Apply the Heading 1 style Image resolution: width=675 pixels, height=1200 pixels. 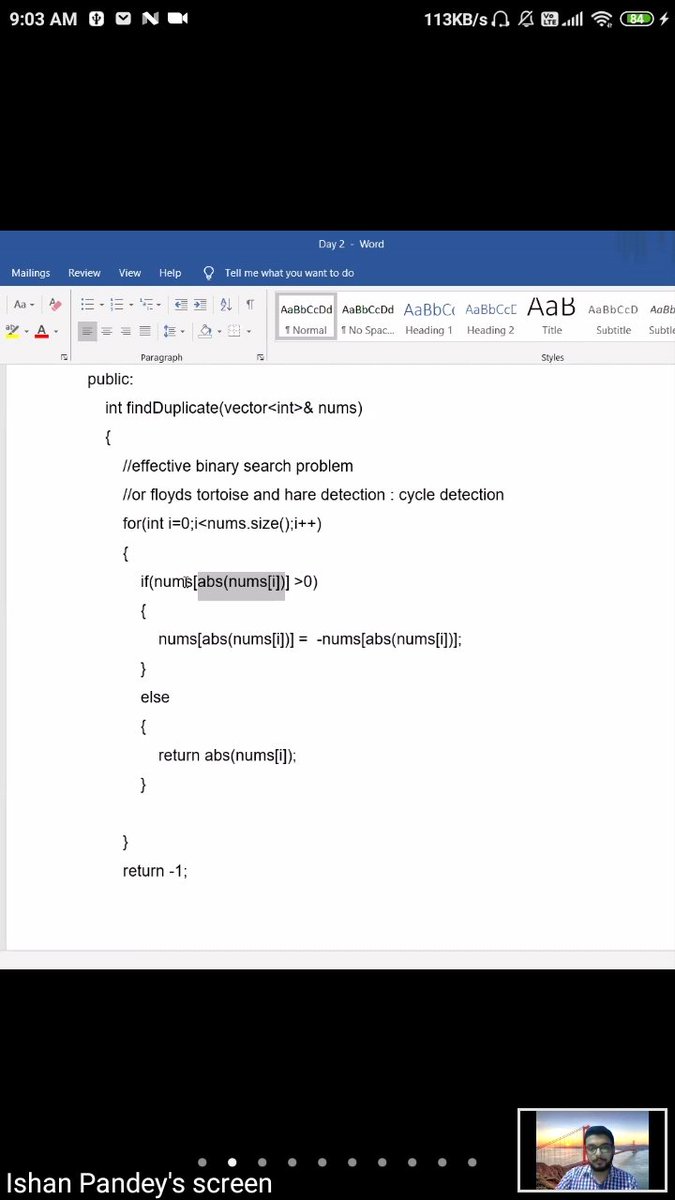[x=429, y=317]
